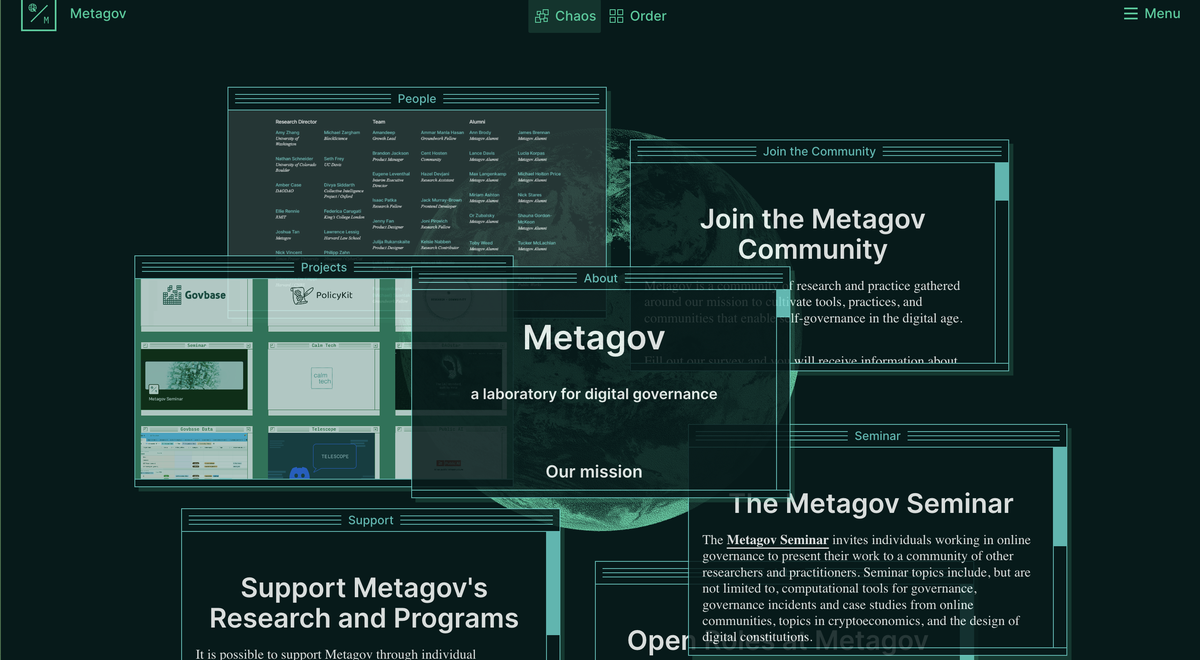The image size is (1200, 660).
Task: Follow the bold Metagov Seminar link
Action: point(777,540)
